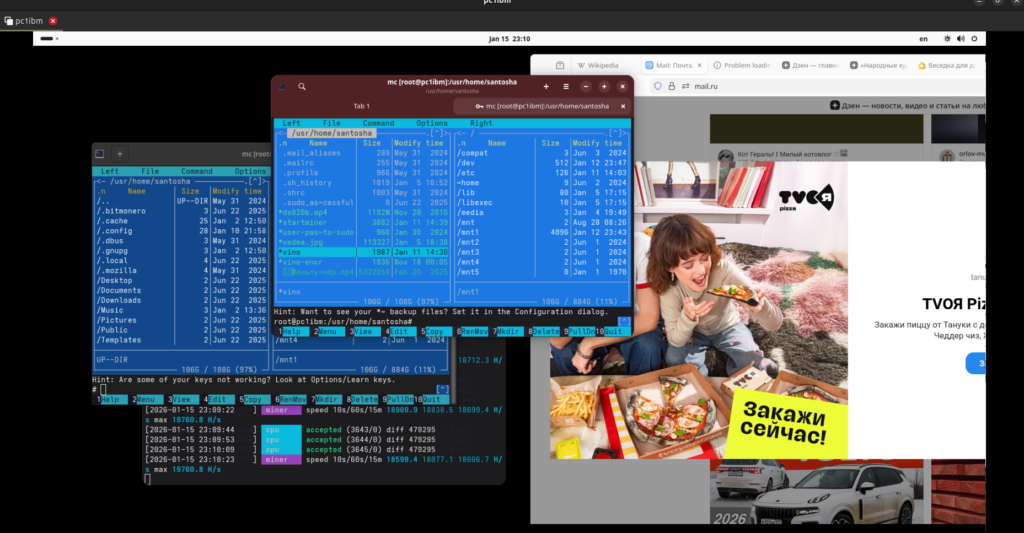The width and height of the screenshot is (1024, 533).
Task: Click the system volume speaker icon
Action: 959,38
